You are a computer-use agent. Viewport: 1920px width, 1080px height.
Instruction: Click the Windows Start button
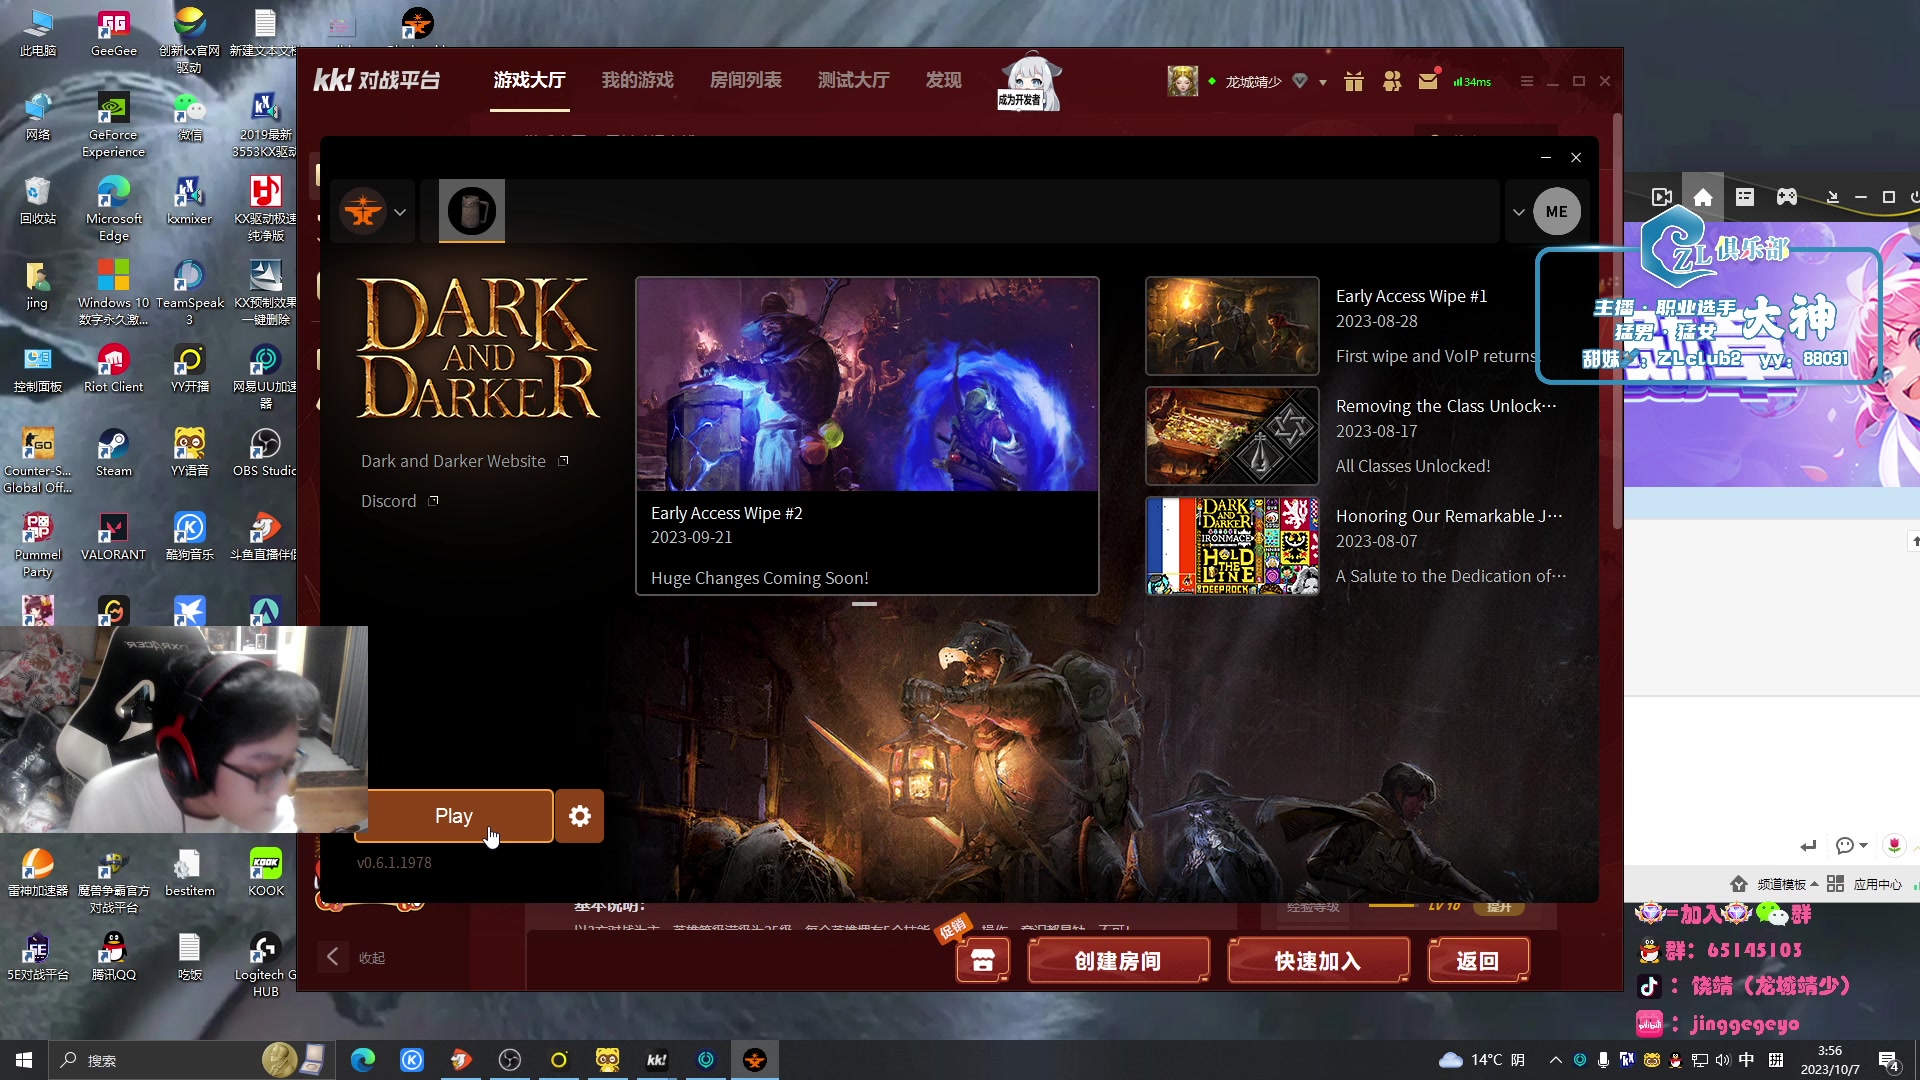pyautogui.click(x=24, y=1060)
